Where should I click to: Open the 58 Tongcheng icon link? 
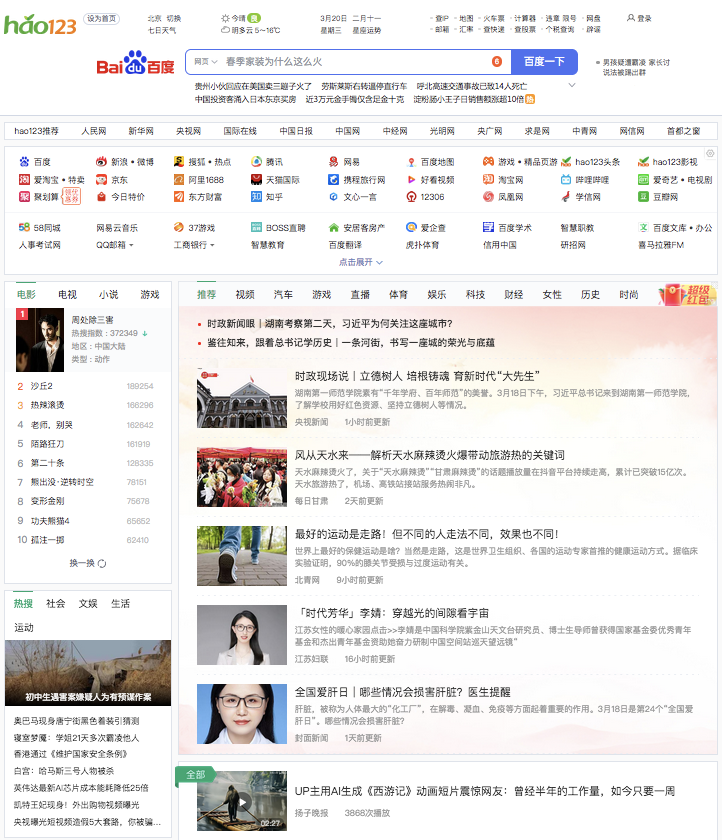coord(24,227)
